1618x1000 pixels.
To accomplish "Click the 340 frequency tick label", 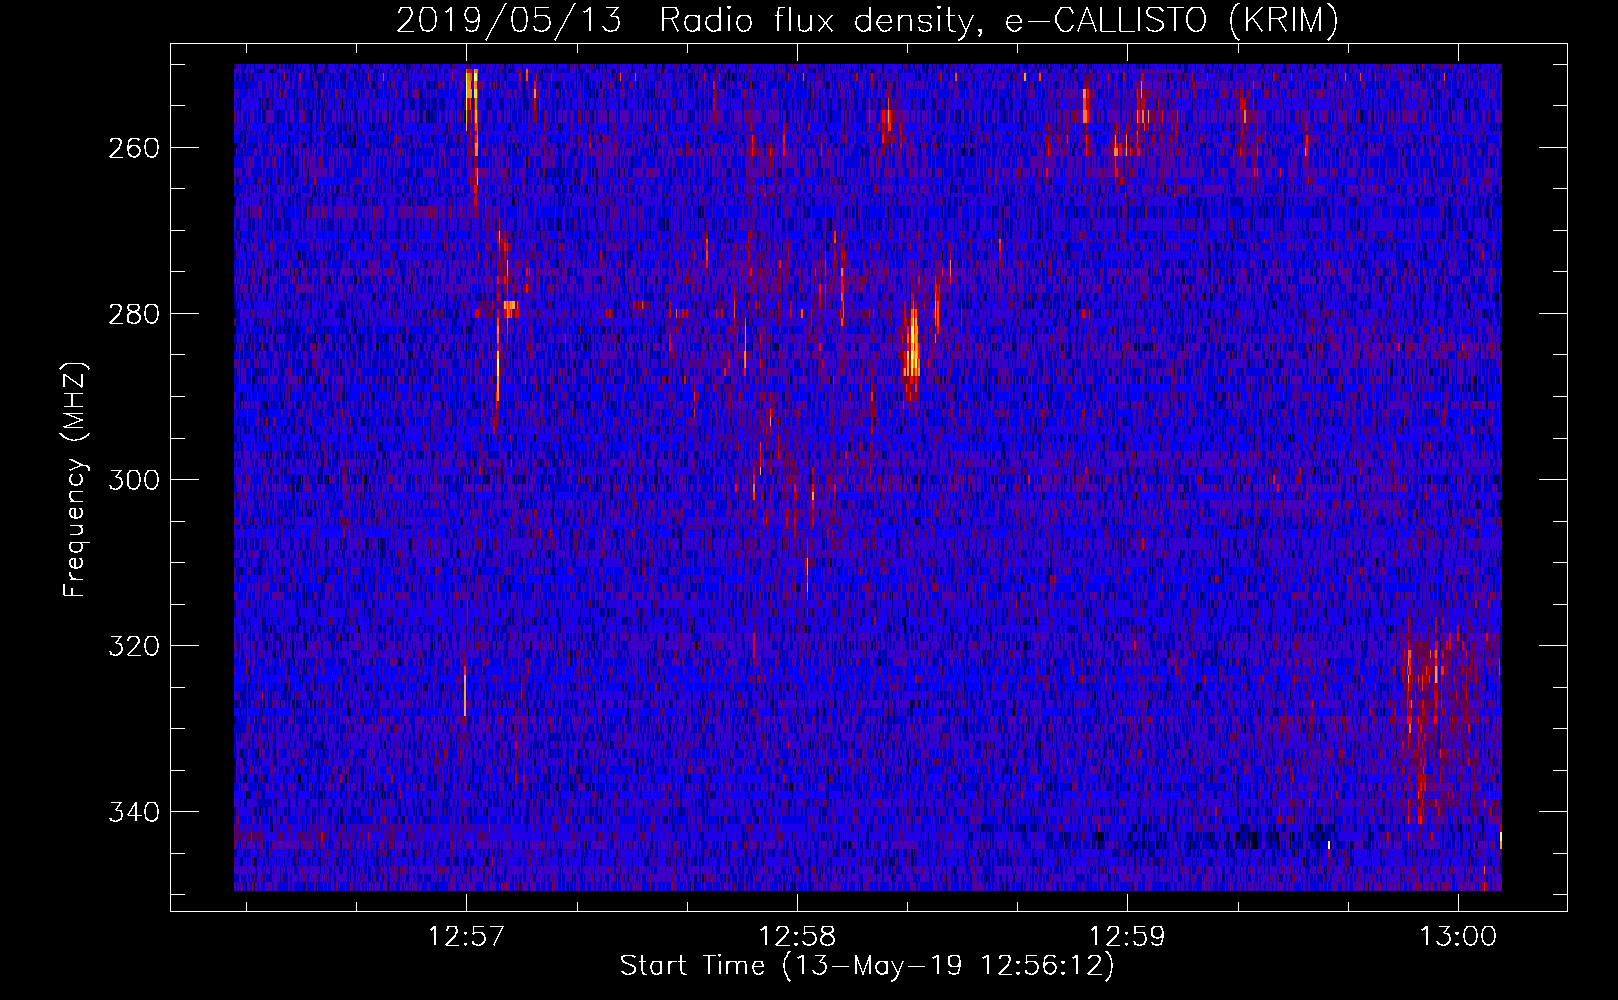I will 134,812.
